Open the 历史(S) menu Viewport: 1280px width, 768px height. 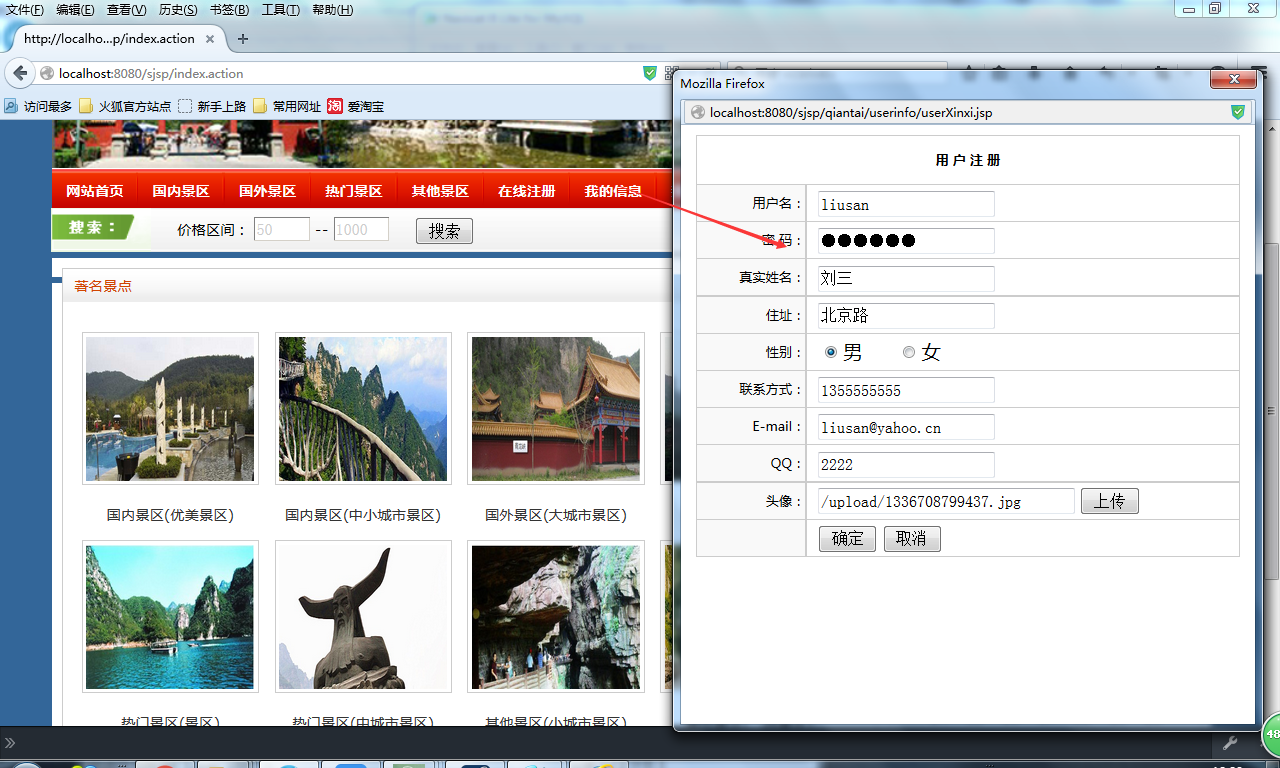(178, 10)
